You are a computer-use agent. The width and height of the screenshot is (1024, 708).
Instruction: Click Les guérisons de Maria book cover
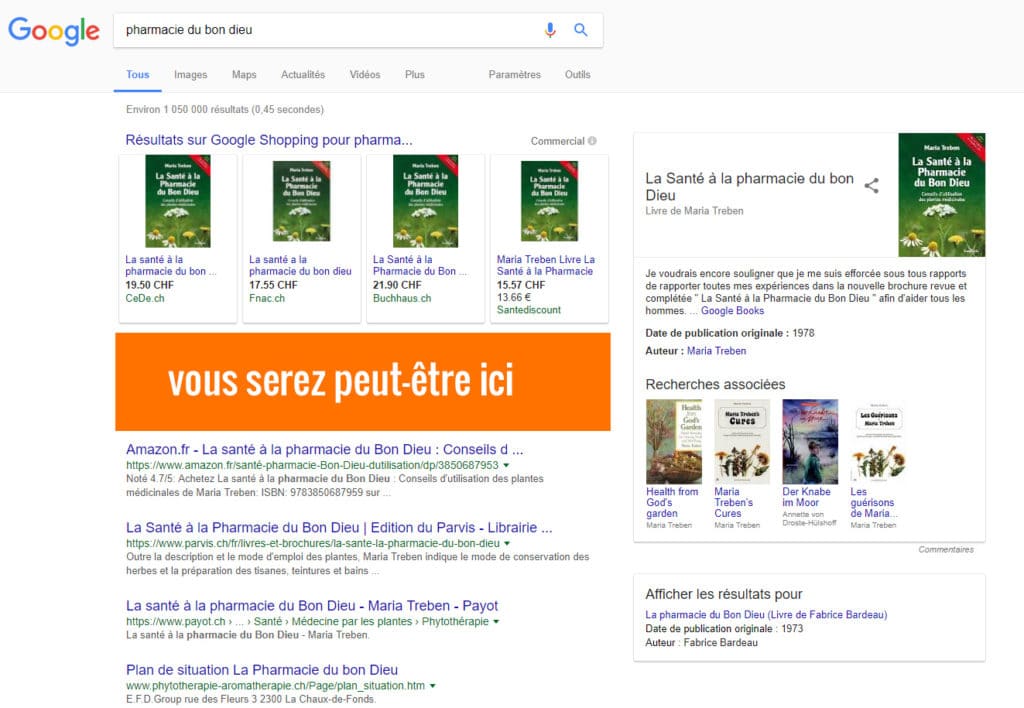coord(878,442)
